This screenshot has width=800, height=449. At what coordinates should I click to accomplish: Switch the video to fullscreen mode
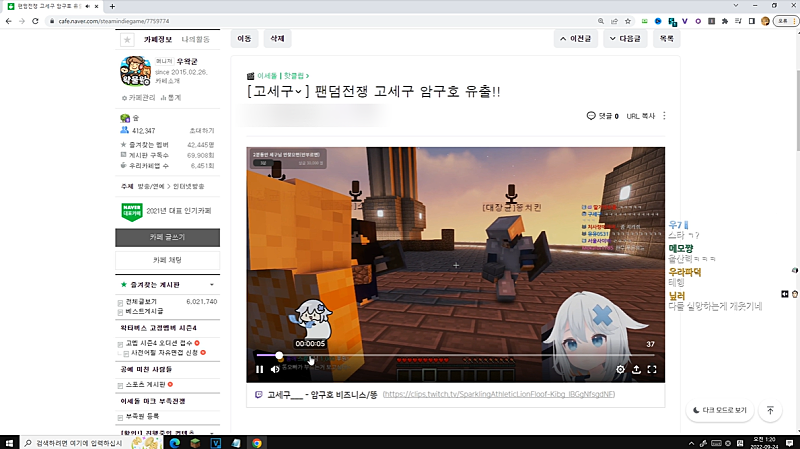click(652, 369)
